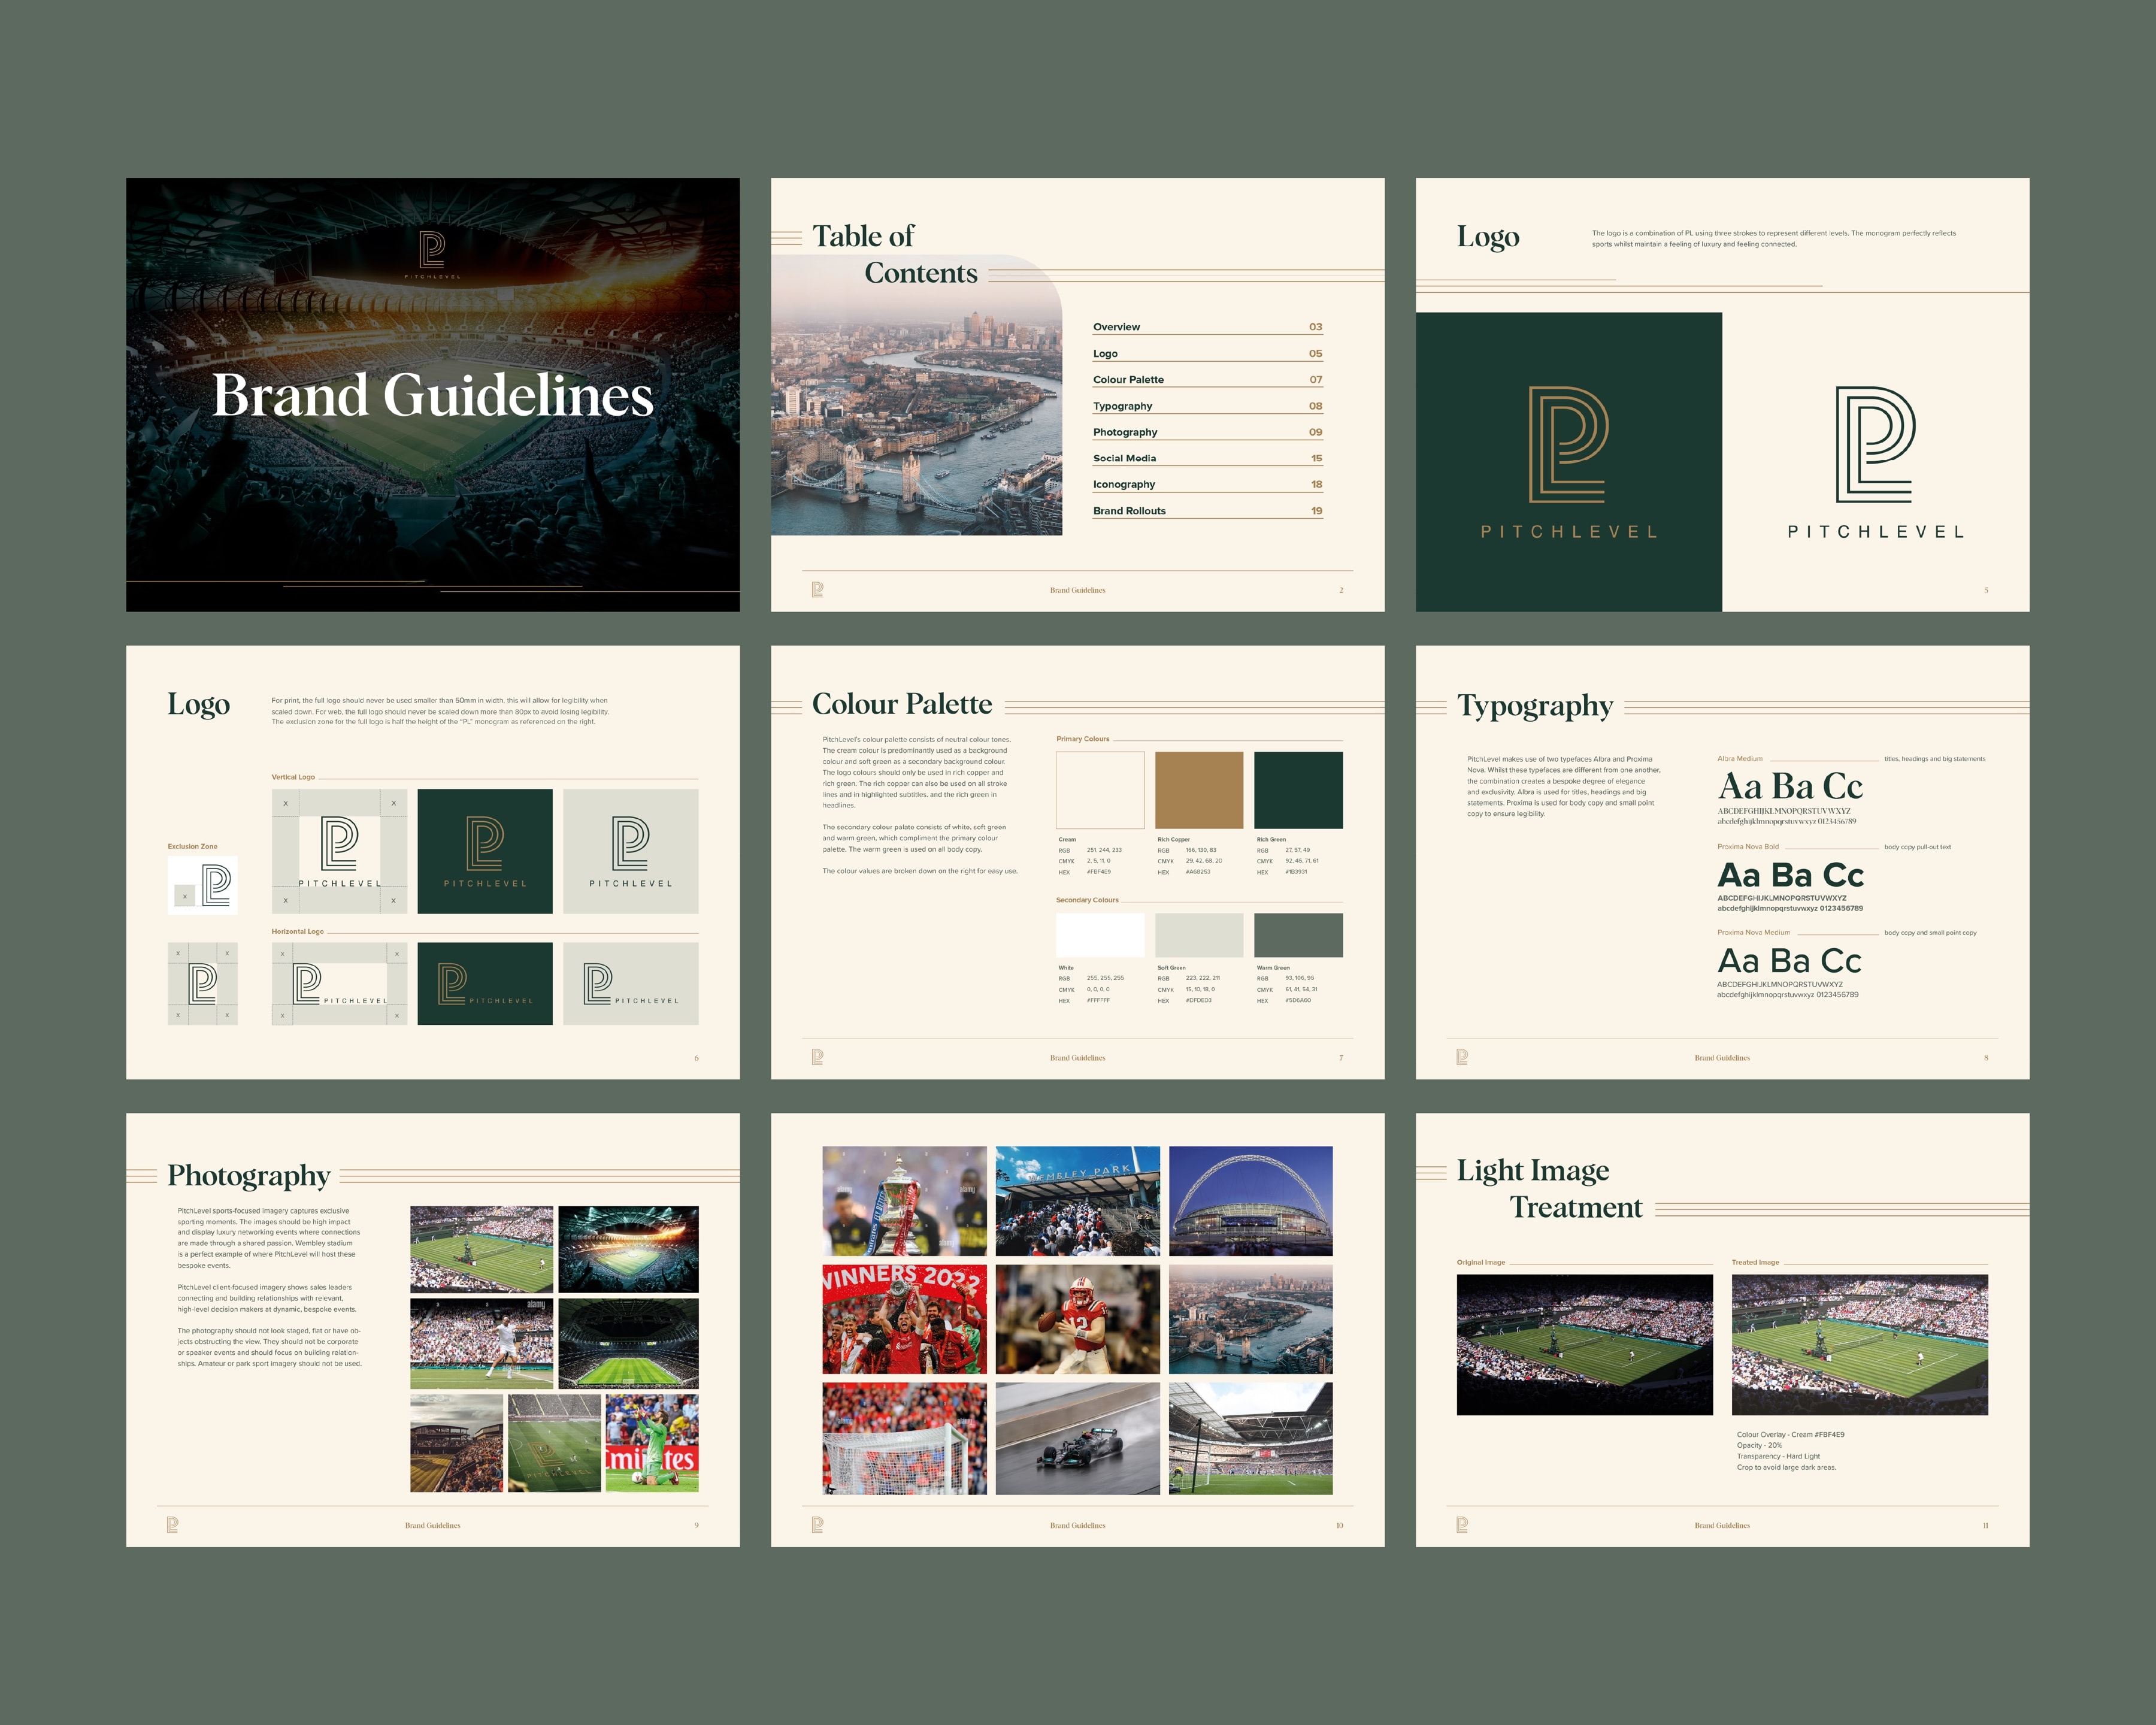
Task: Select the horizontal gold logo on dark green tile
Action: (x=485, y=984)
